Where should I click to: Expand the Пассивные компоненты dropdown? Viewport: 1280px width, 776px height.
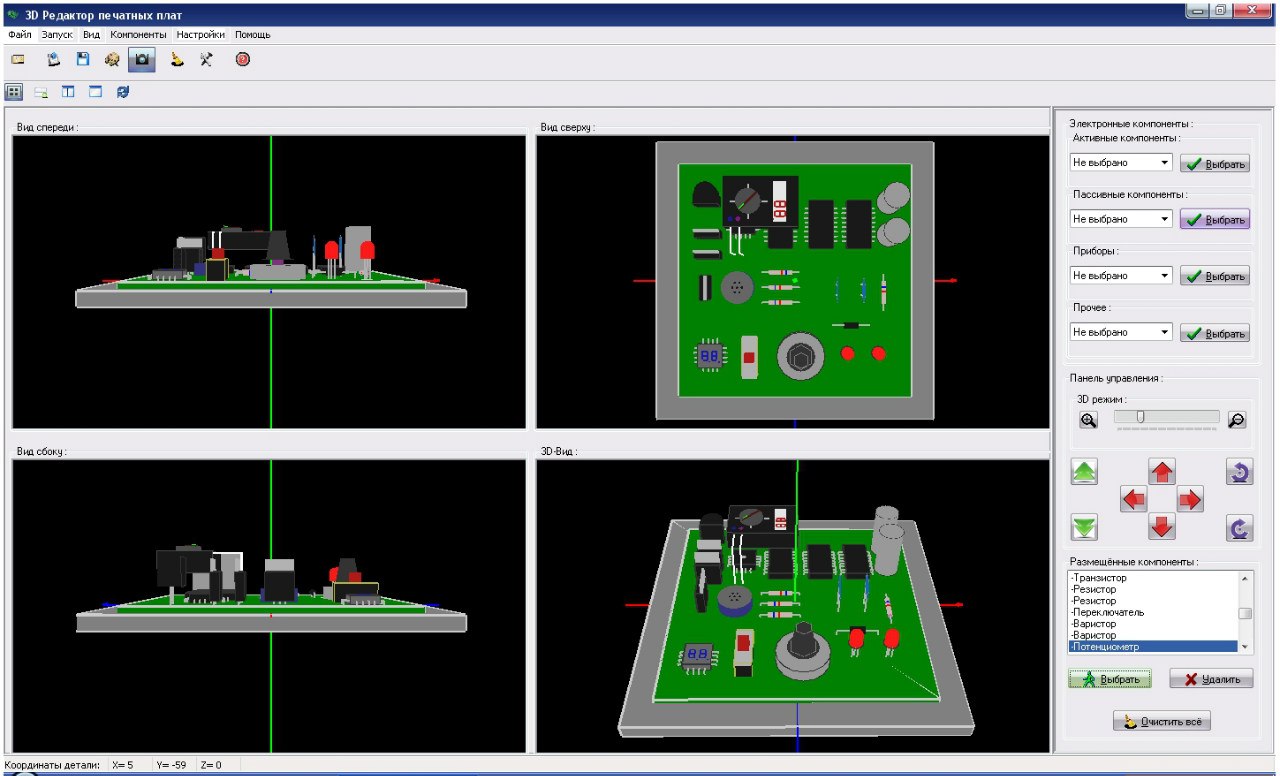[1164, 219]
